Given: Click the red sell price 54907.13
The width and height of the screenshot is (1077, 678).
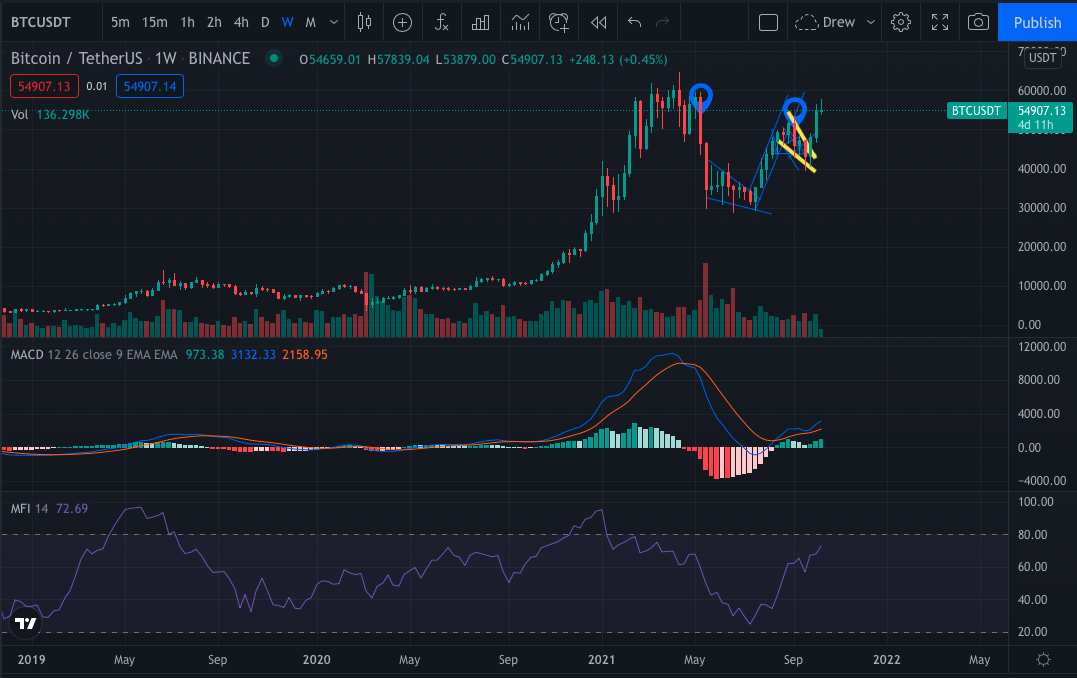Looking at the screenshot, I should (44, 87).
